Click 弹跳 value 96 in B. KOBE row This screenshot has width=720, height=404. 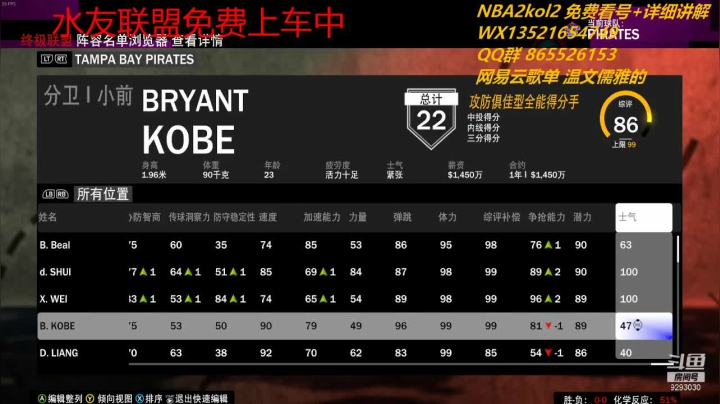point(401,326)
